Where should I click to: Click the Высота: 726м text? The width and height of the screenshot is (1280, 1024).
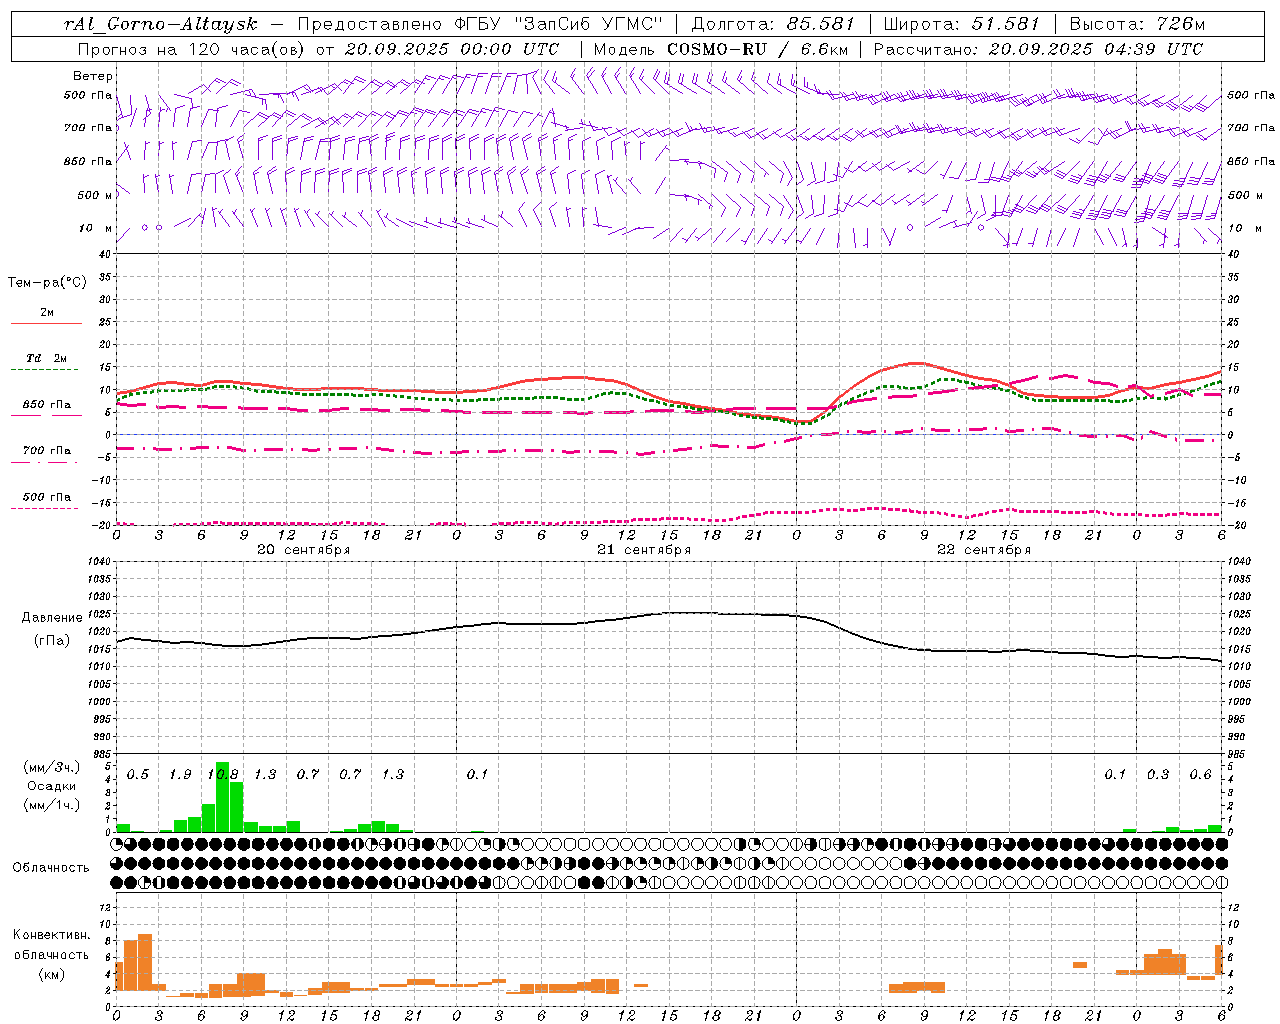[1137, 24]
